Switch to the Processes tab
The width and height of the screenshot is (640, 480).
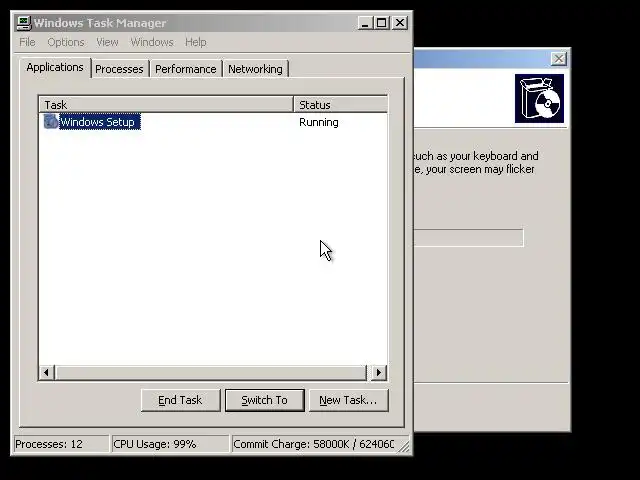point(119,69)
